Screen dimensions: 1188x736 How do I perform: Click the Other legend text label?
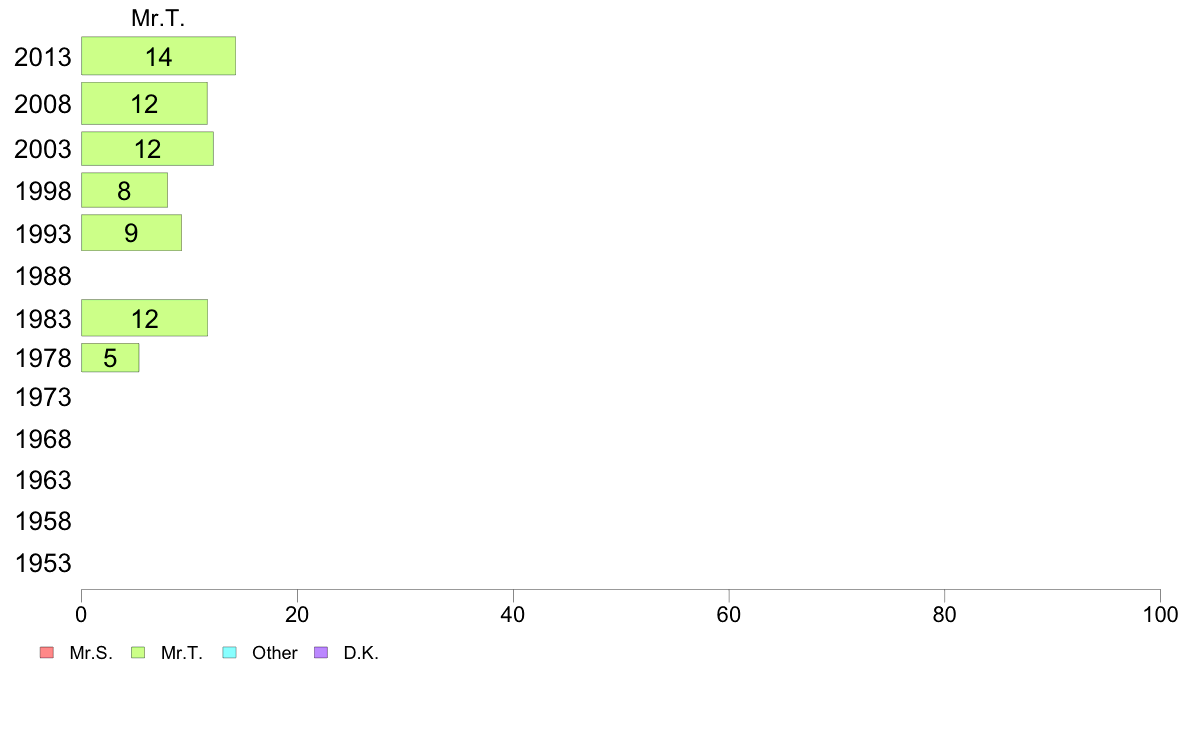click(274, 653)
